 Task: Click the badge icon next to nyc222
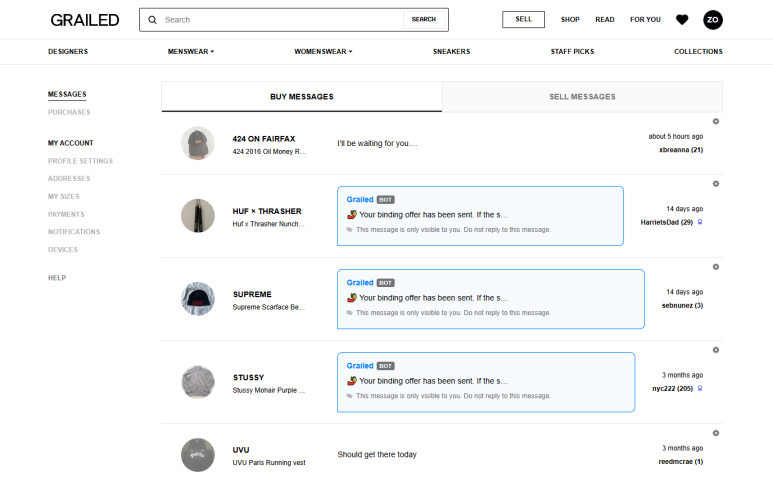[700, 388]
